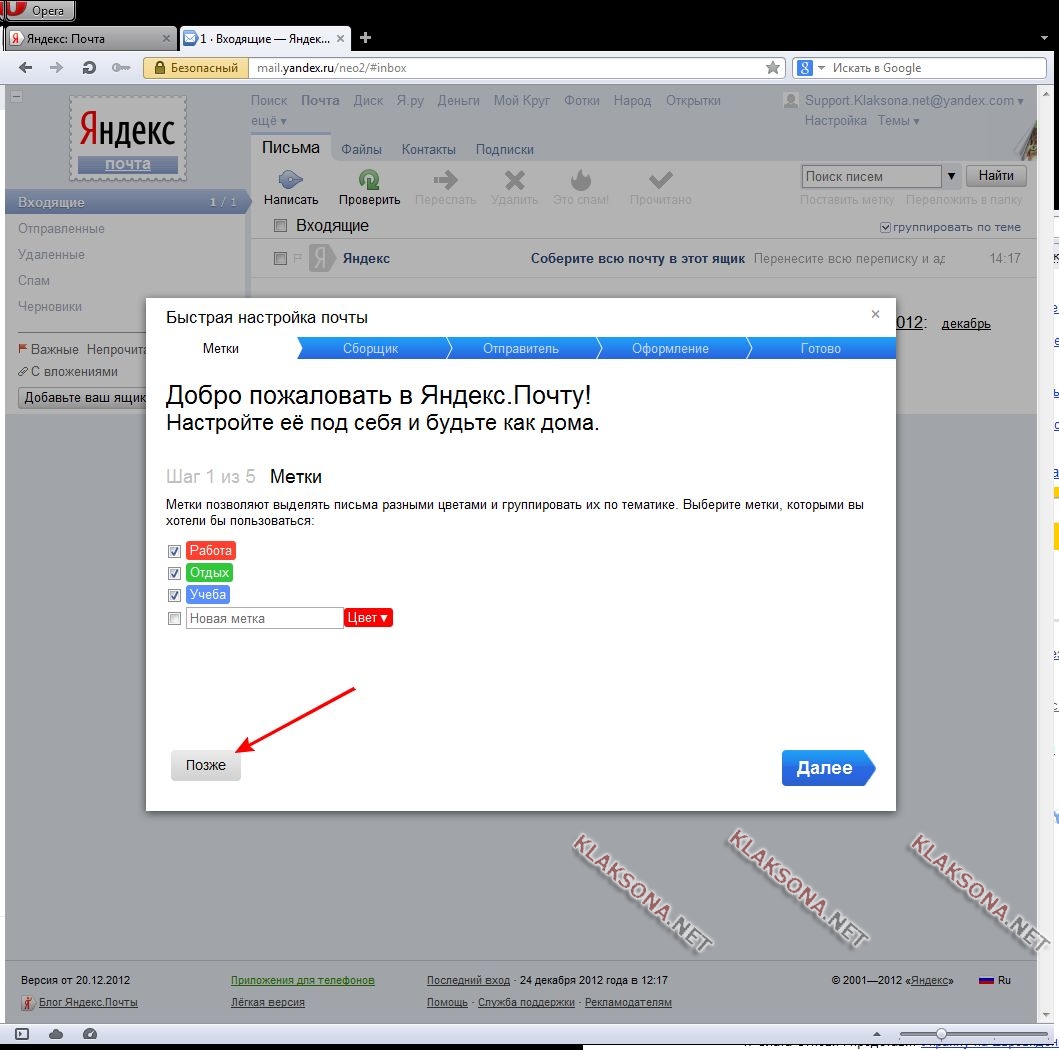Click the Новая метка text field
1059x1050 pixels.
[x=265, y=618]
